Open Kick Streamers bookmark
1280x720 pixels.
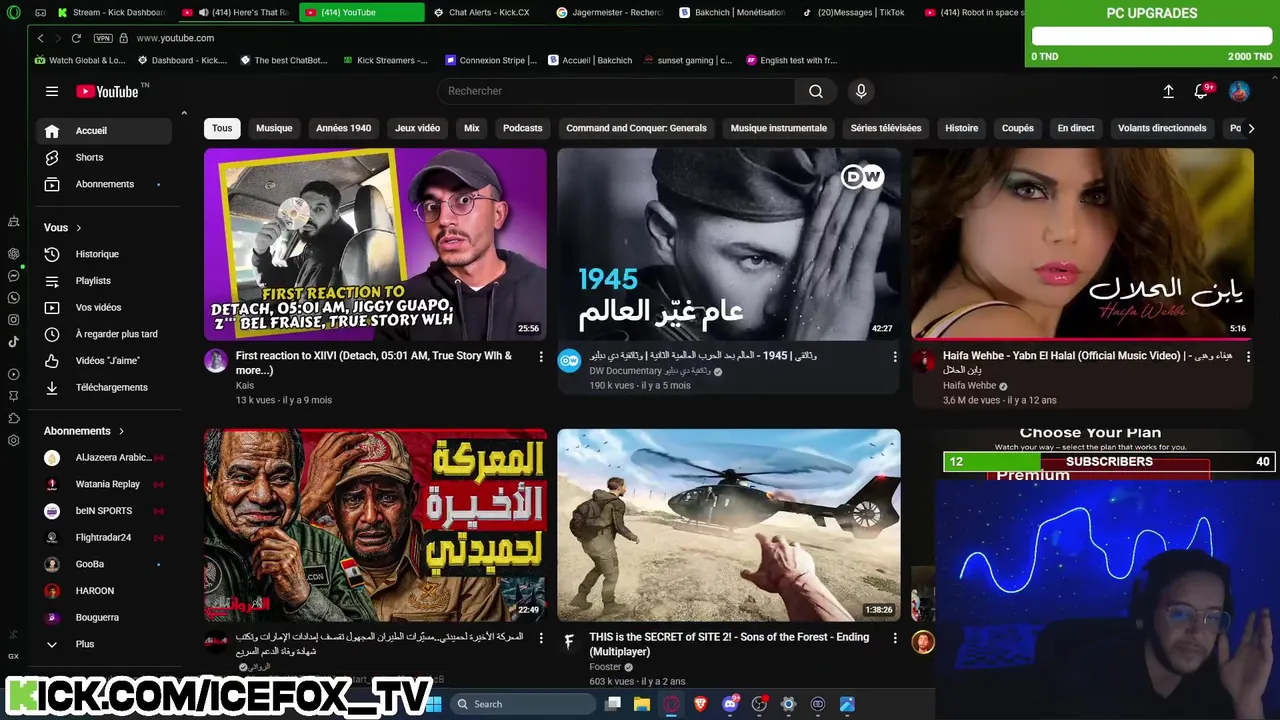pyautogui.click(x=384, y=60)
